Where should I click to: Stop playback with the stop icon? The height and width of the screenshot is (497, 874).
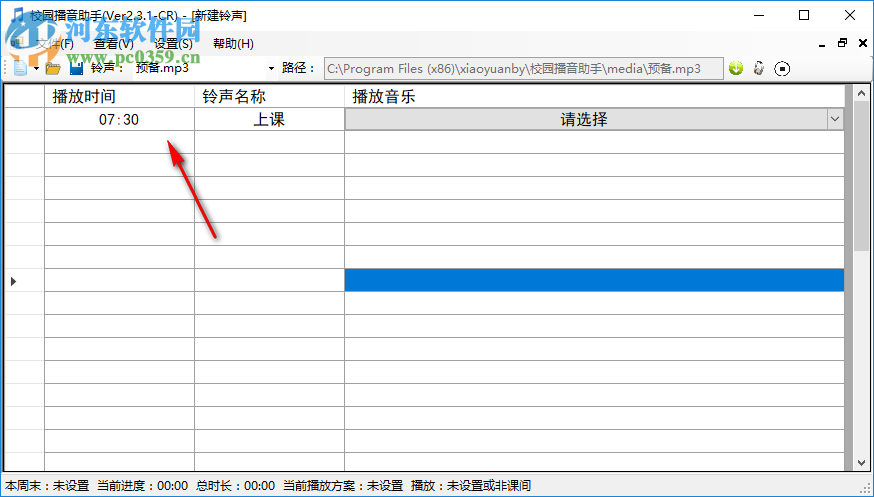tap(782, 69)
